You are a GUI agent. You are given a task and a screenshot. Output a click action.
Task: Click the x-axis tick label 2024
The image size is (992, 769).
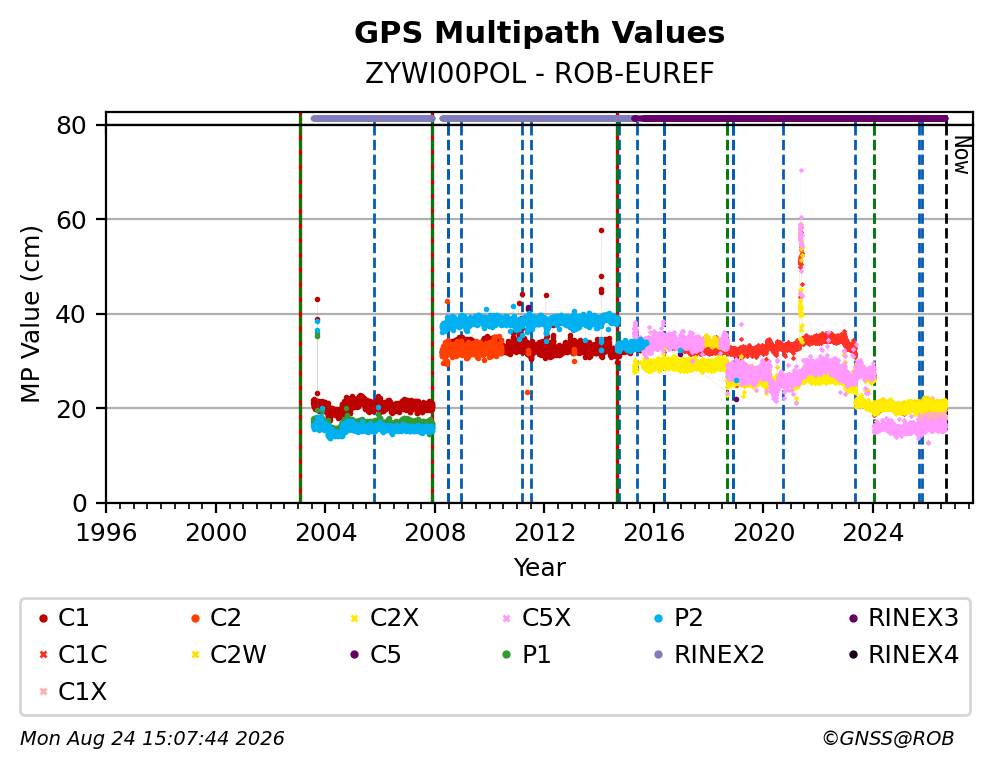(x=873, y=533)
